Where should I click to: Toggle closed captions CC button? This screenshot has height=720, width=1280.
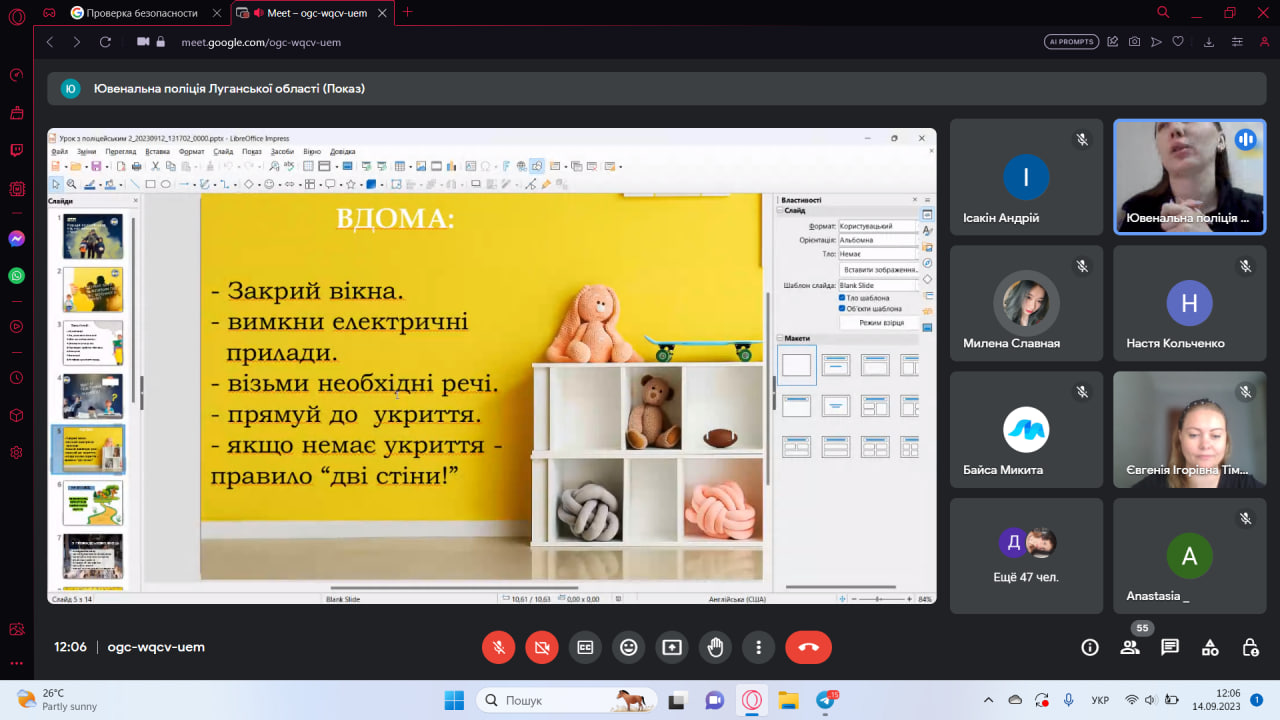pyautogui.click(x=585, y=647)
